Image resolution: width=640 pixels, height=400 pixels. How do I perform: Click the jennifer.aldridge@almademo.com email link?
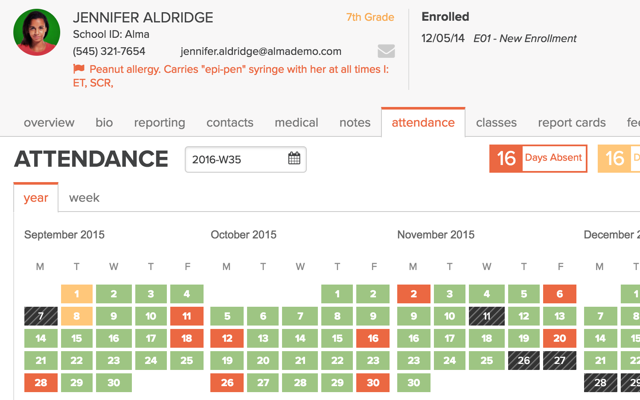[261, 51]
